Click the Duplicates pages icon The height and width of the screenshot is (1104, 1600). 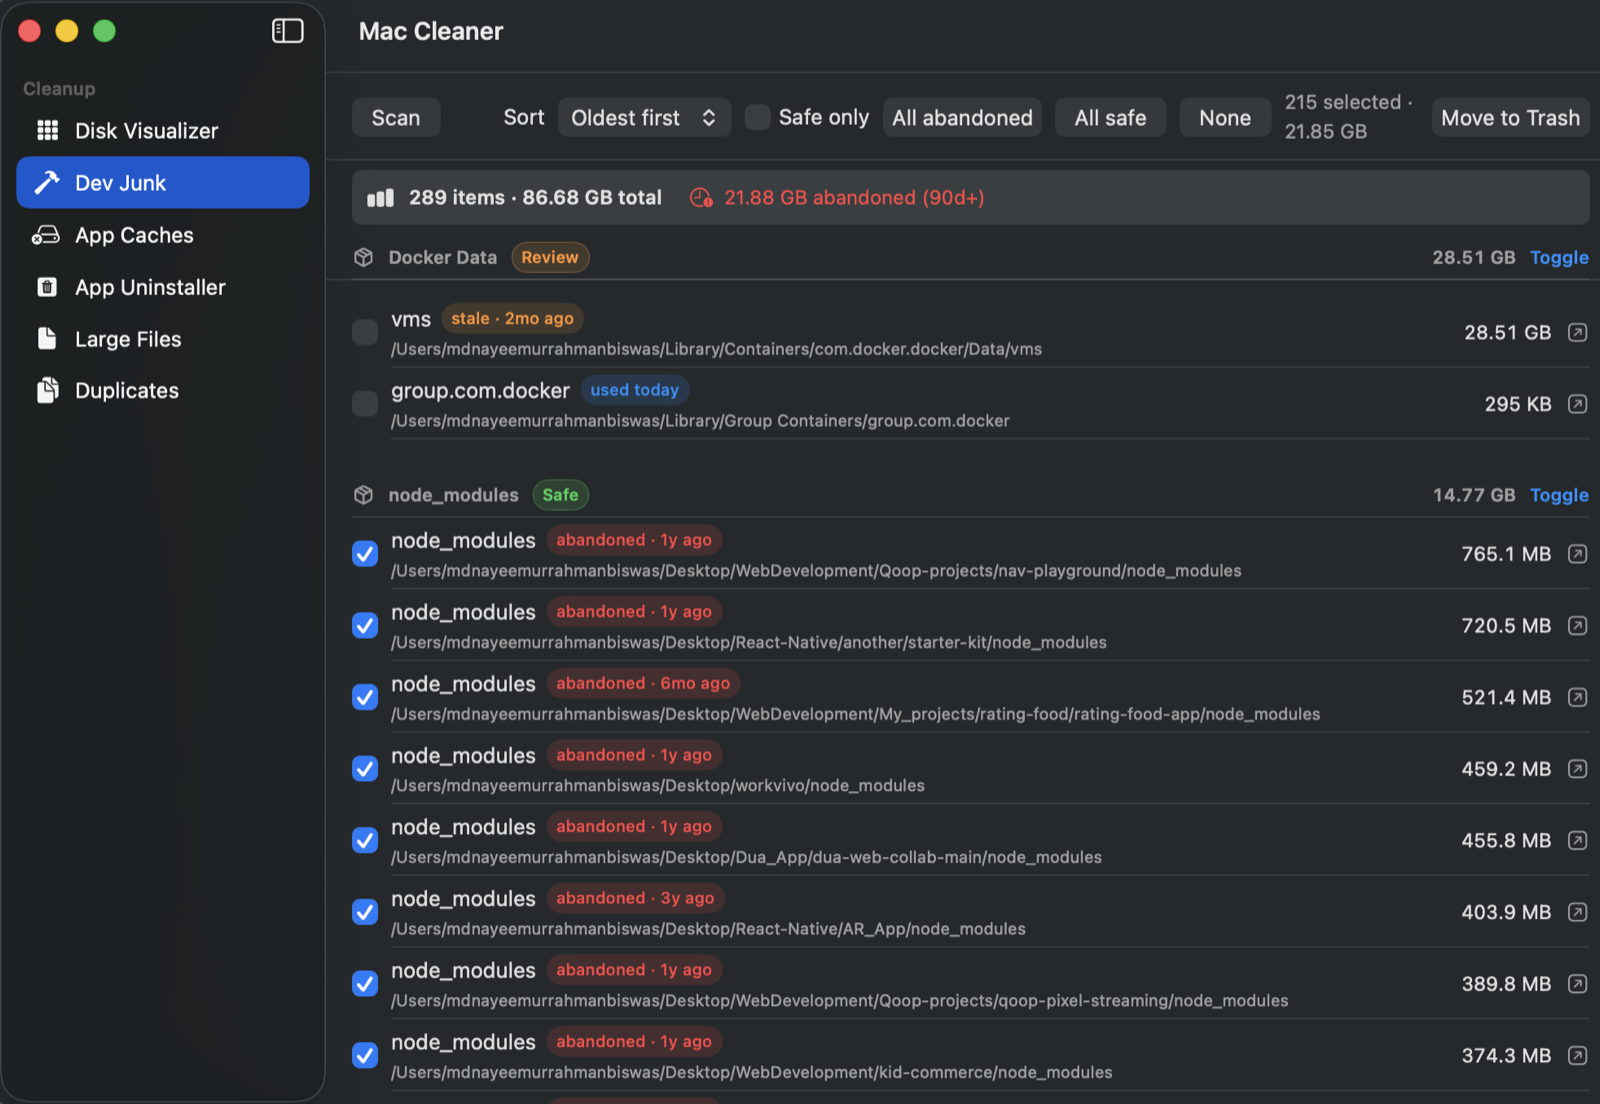(47, 390)
